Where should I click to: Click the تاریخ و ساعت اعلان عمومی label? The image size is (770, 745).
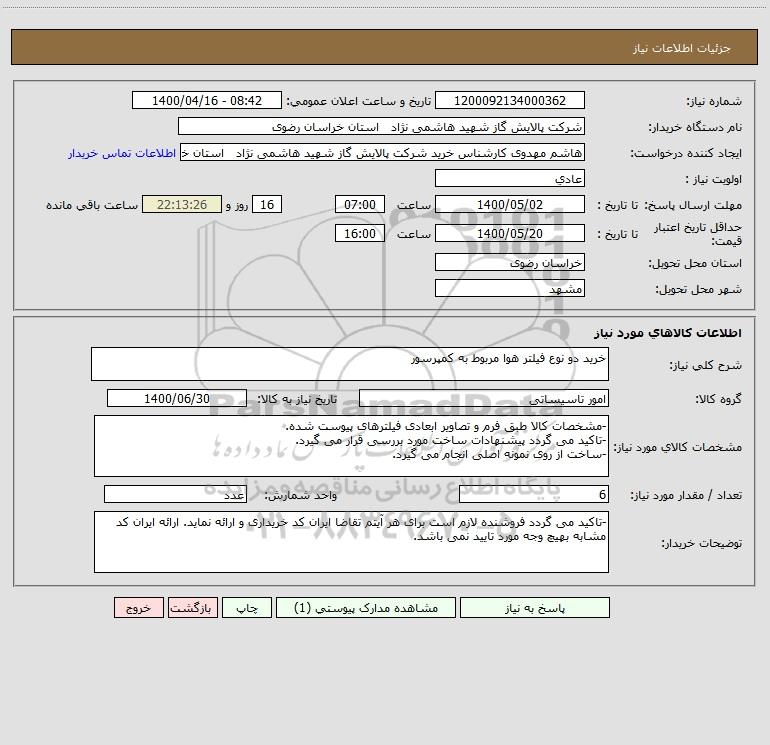click(359, 101)
